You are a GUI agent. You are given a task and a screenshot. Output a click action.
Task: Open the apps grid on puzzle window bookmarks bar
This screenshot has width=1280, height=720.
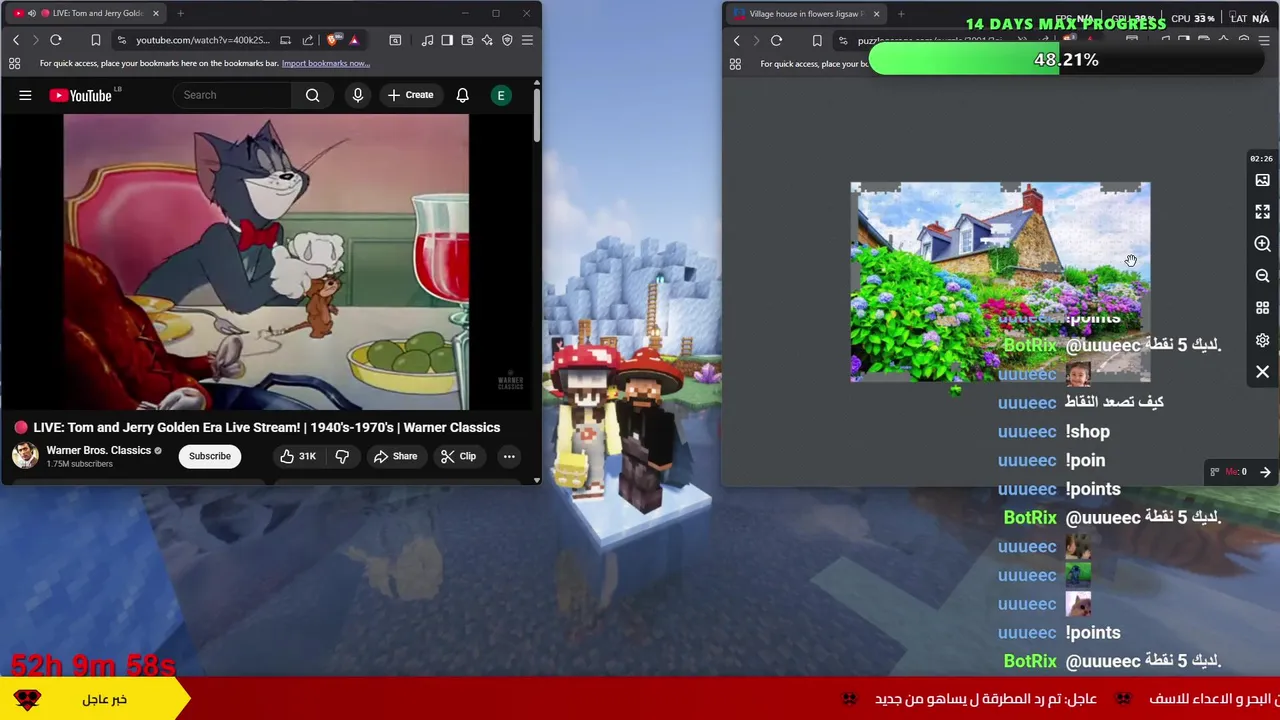735,64
